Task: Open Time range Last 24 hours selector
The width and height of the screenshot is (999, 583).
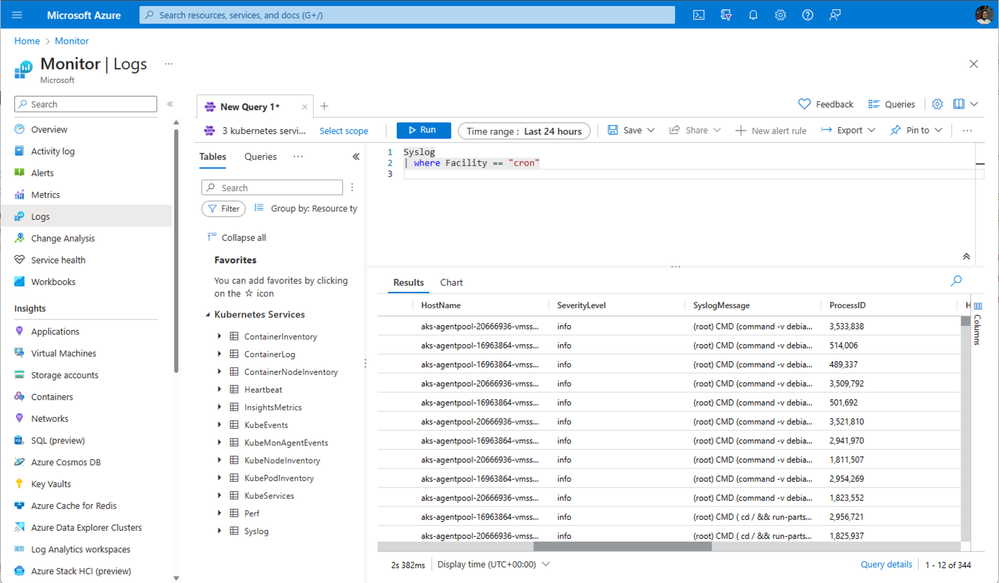Action: (x=524, y=131)
